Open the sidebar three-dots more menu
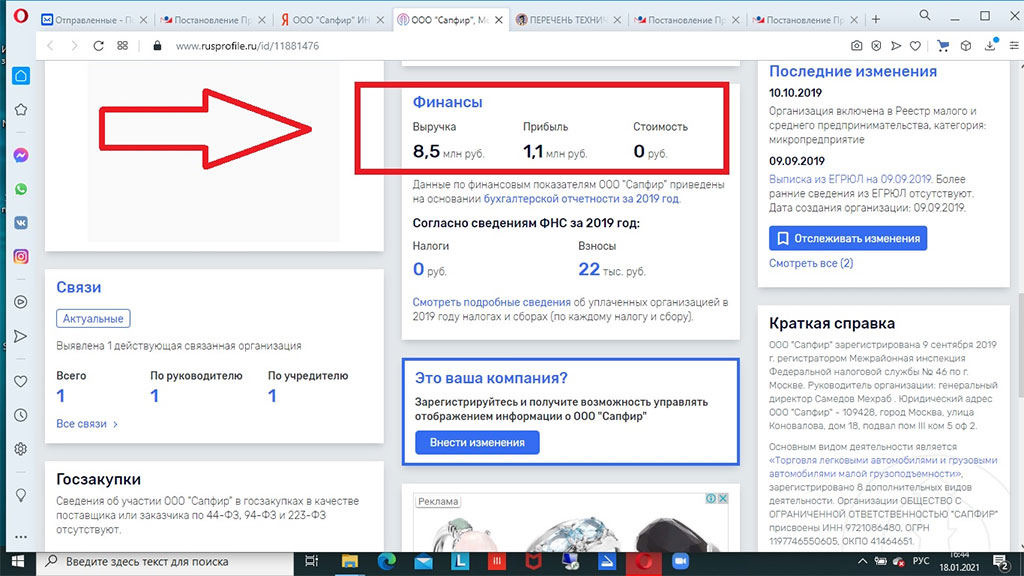 (20, 537)
